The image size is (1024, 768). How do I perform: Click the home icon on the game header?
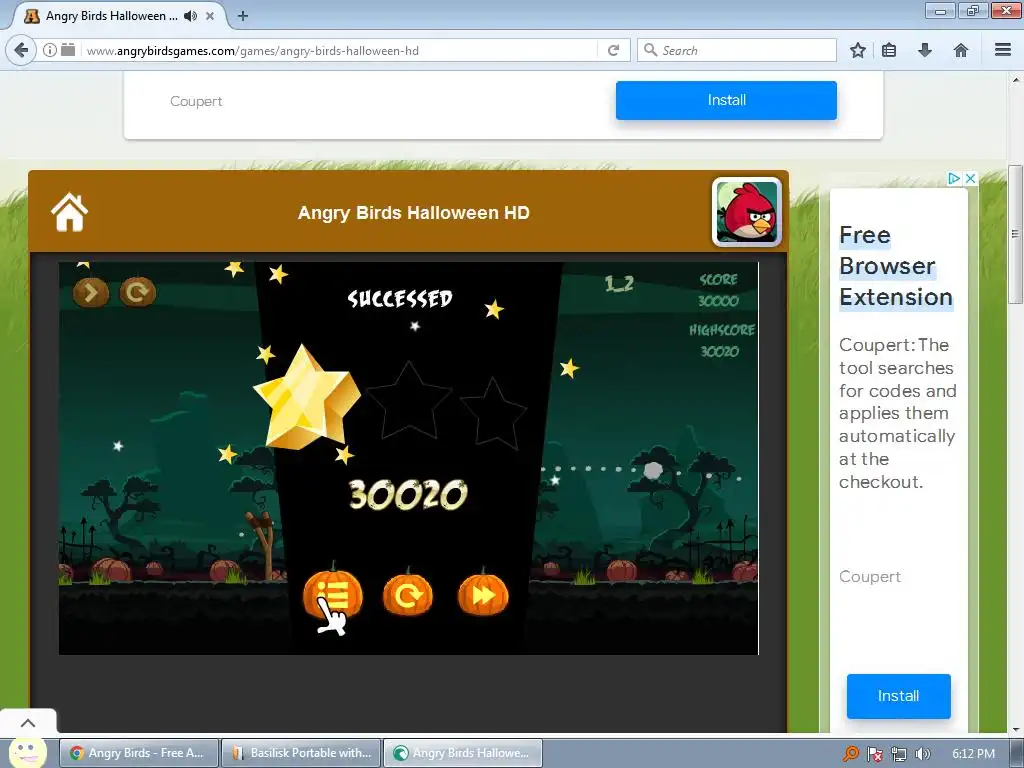click(x=69, y=212)
